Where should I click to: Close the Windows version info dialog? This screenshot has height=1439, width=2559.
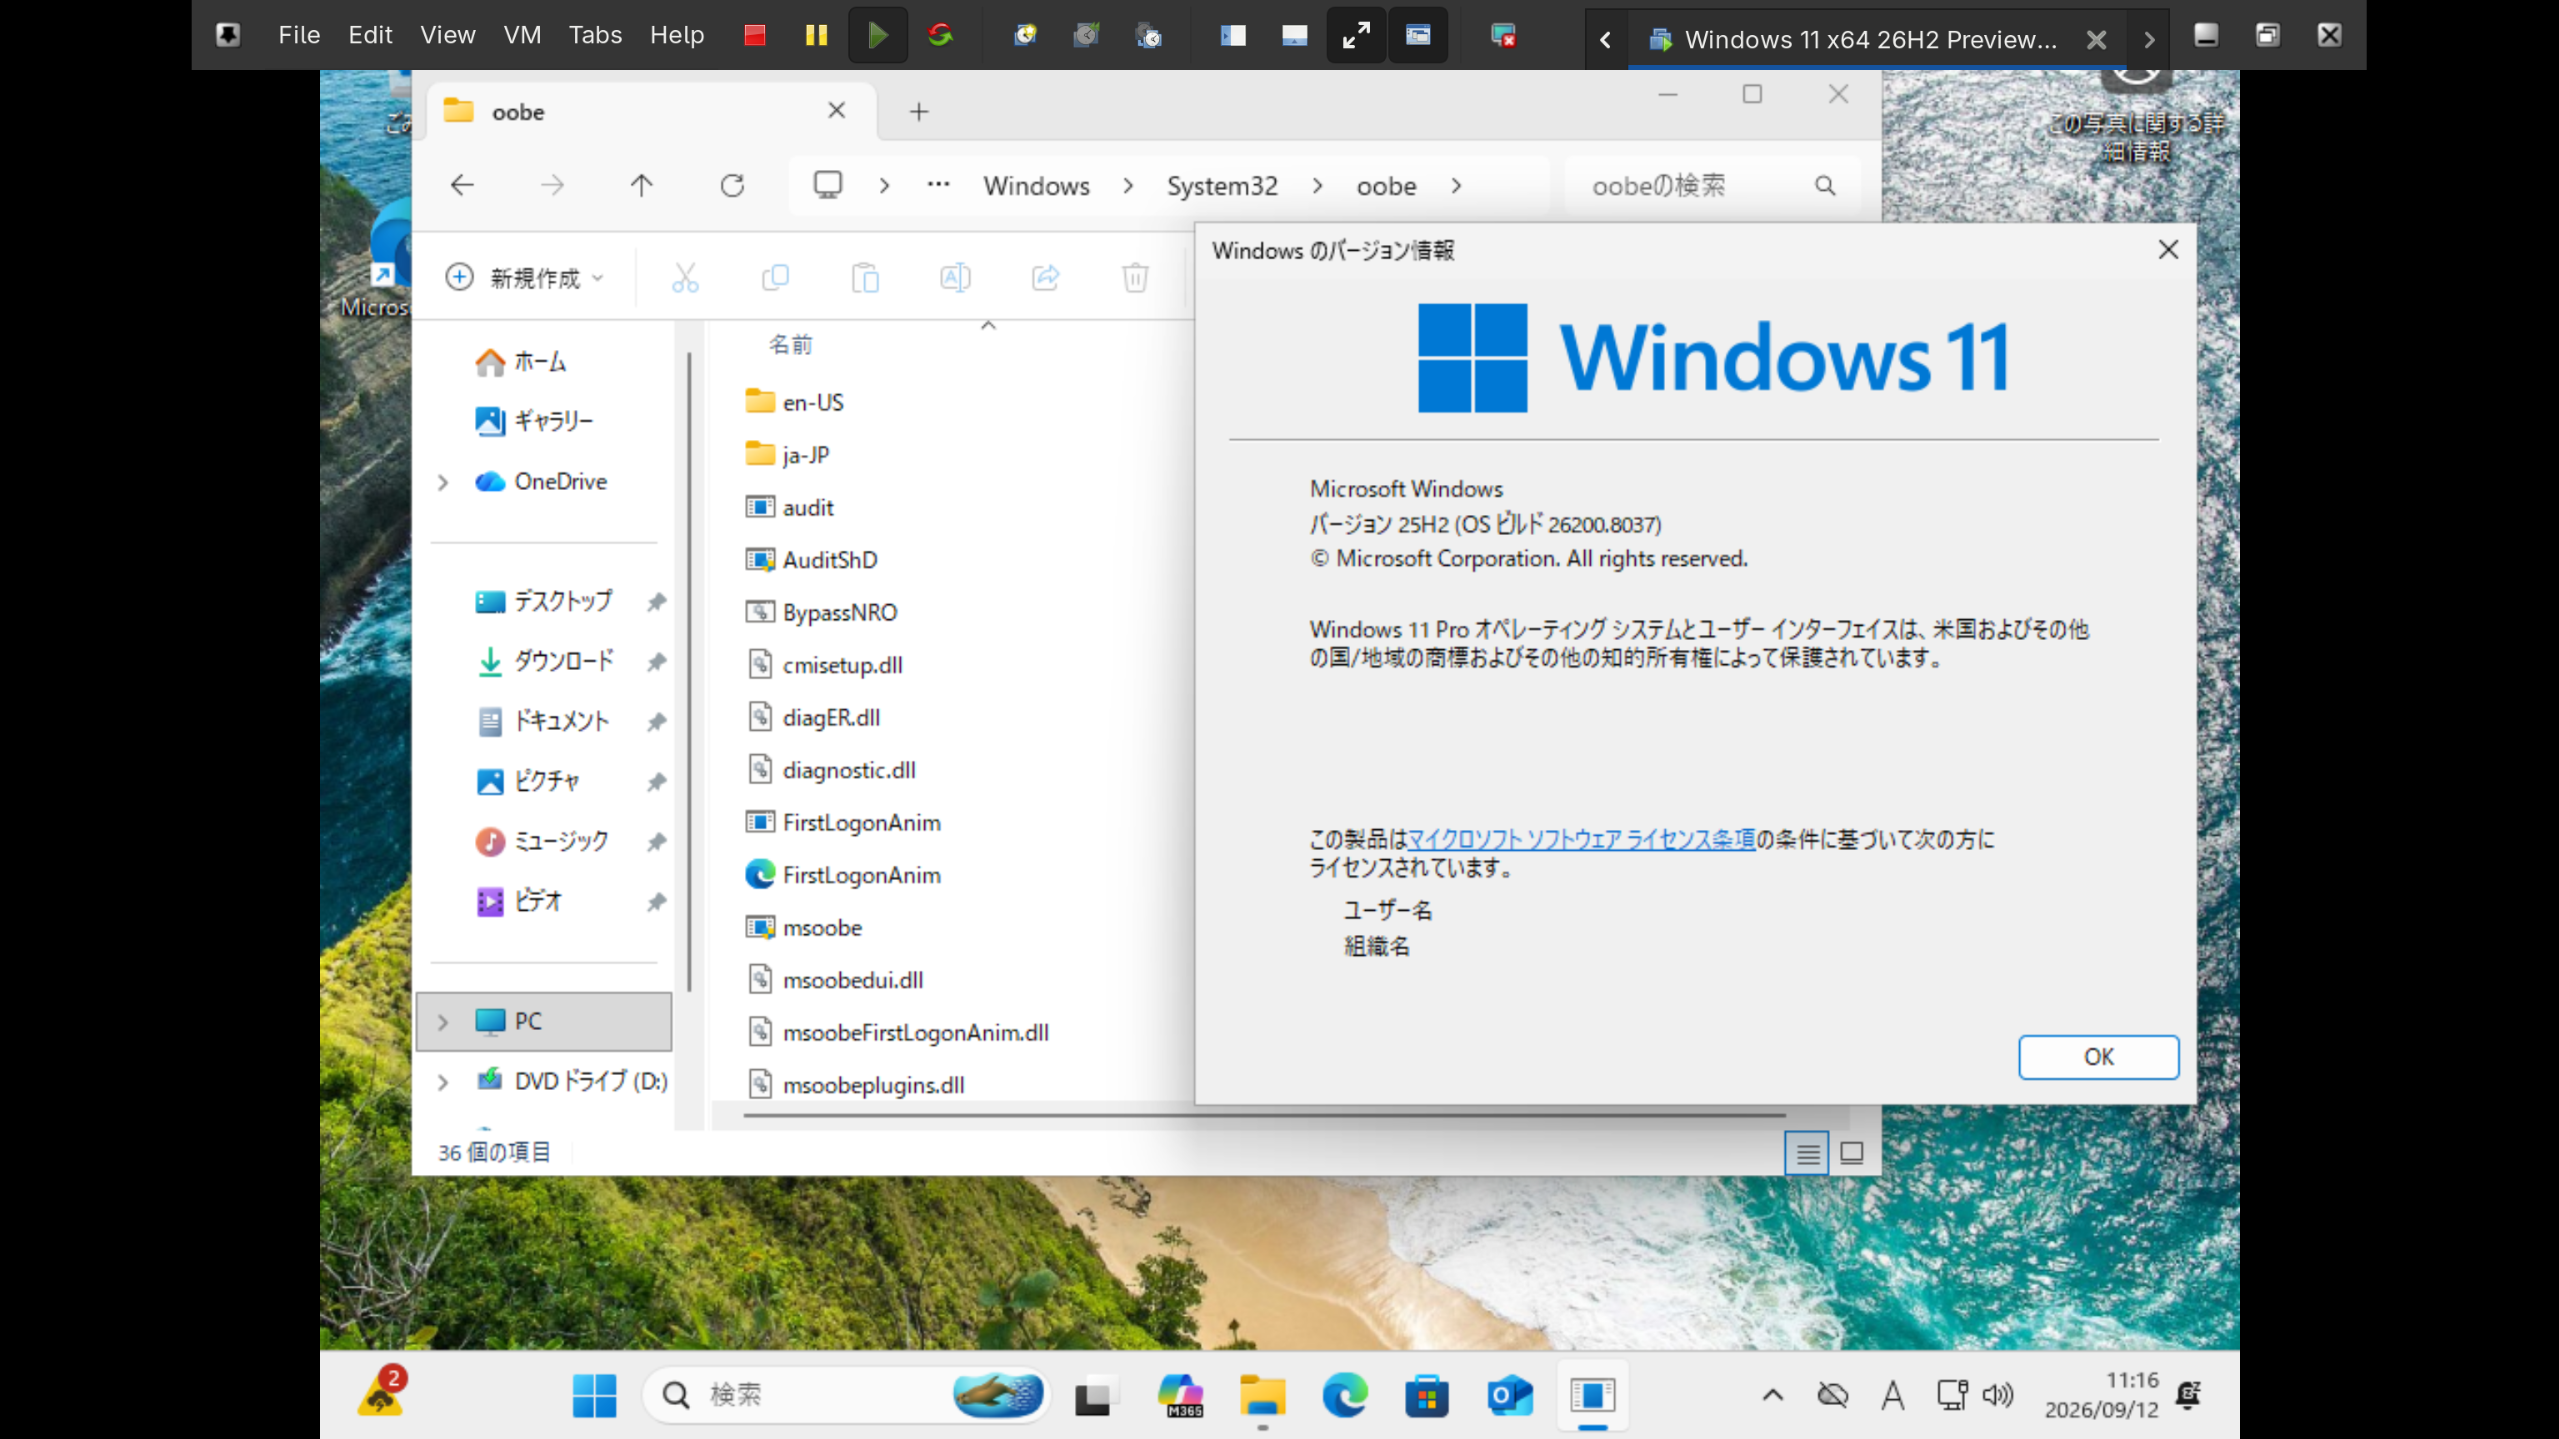pos(2168,250)
